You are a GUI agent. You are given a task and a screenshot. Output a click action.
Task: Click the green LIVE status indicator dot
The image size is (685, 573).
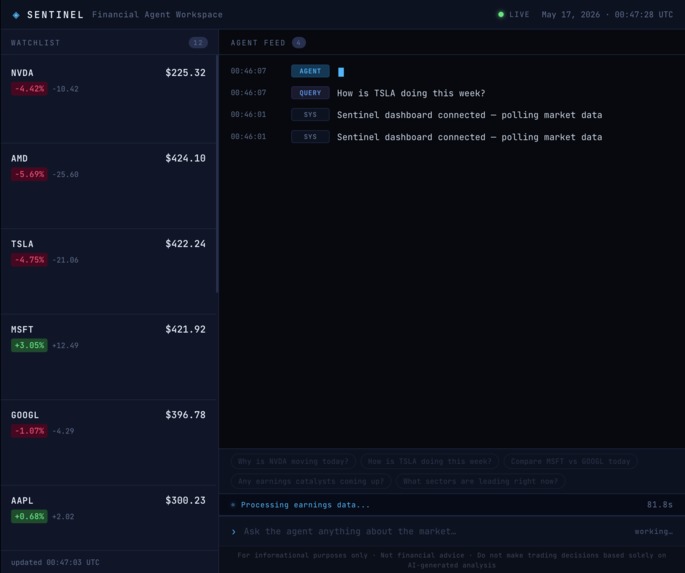tap(501, 14)
